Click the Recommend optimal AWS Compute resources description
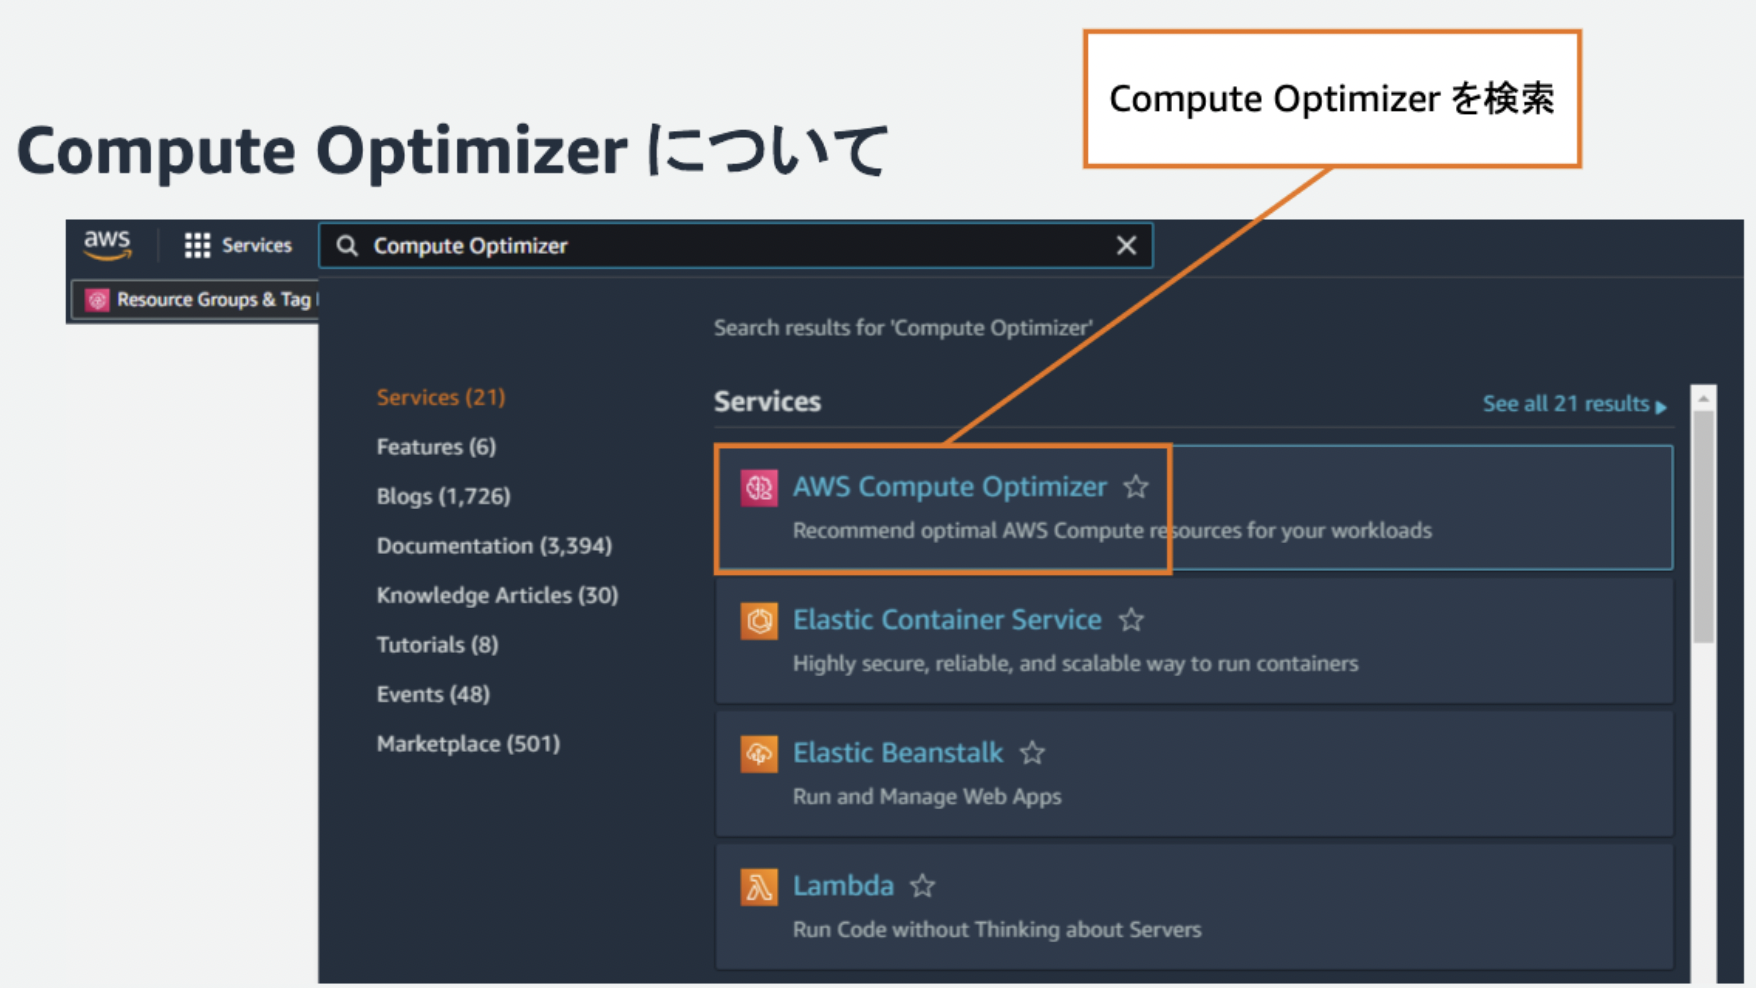 (x=1112, y=531)
